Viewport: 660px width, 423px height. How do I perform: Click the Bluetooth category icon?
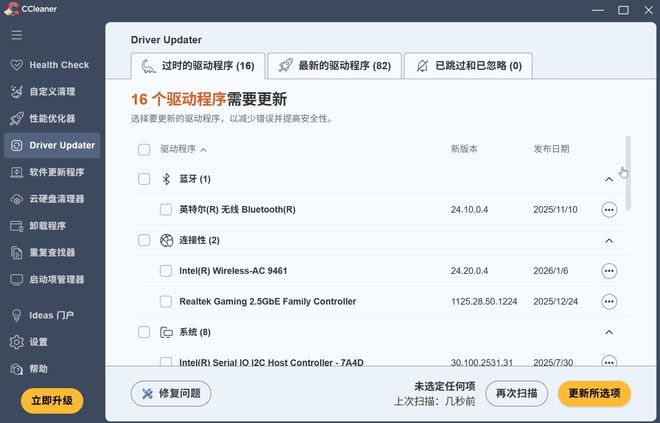(166, 179)
